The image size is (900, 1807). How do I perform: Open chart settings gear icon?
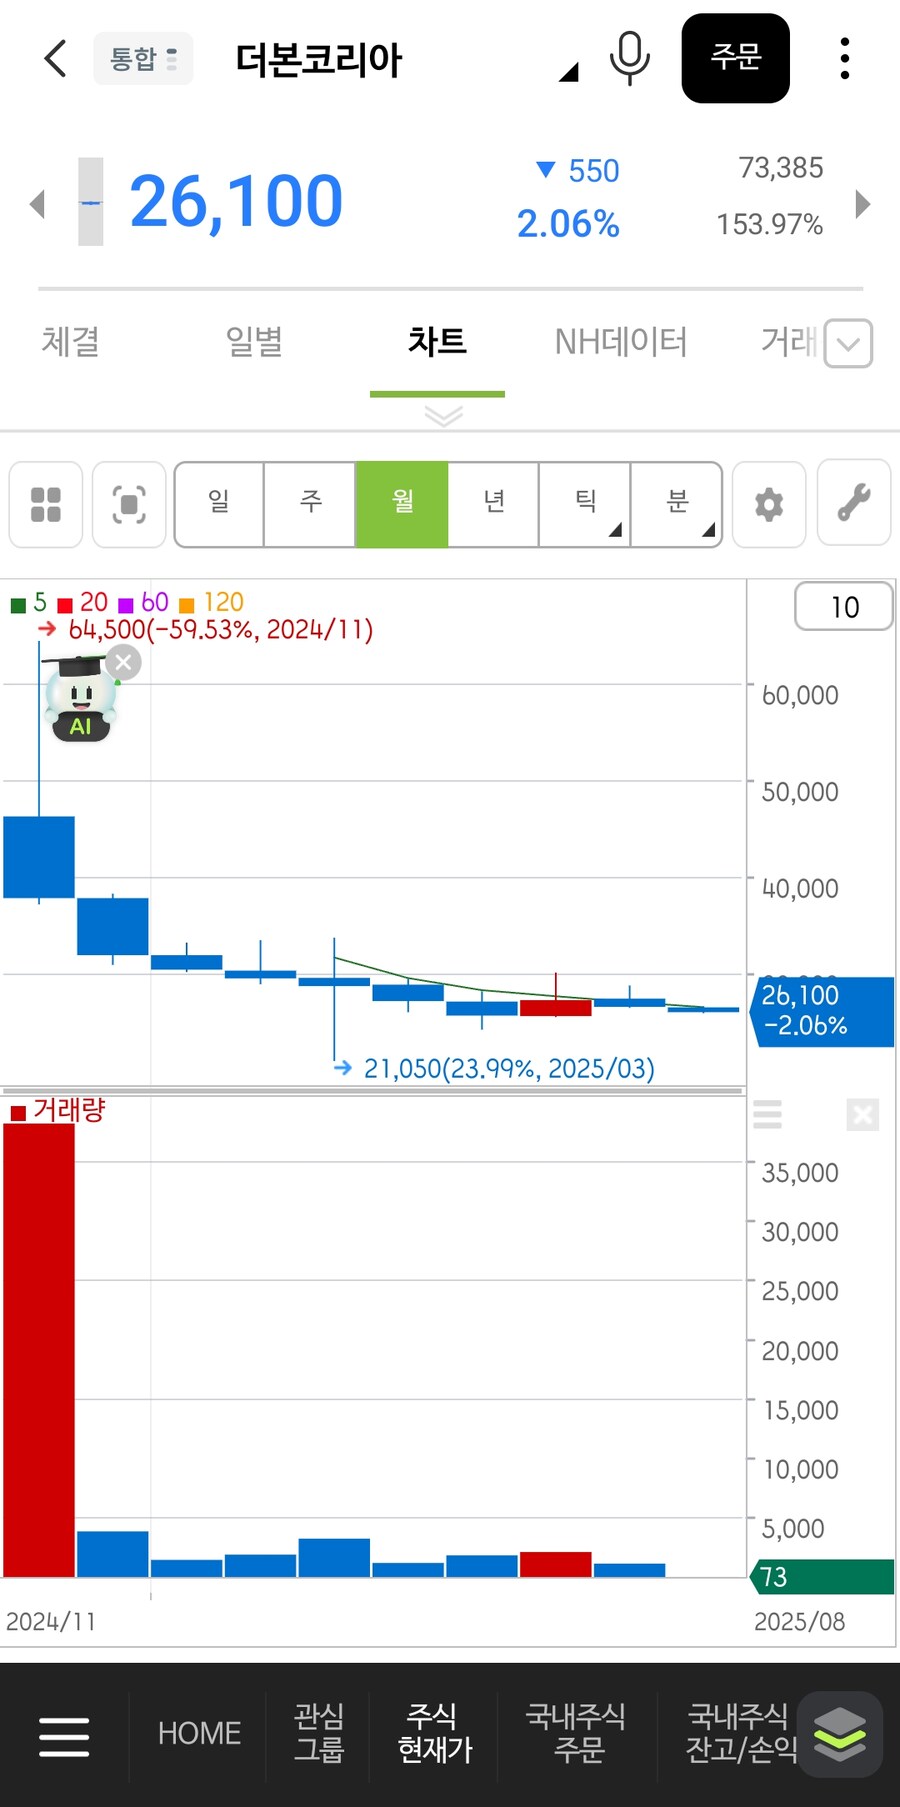pos(769,504)
